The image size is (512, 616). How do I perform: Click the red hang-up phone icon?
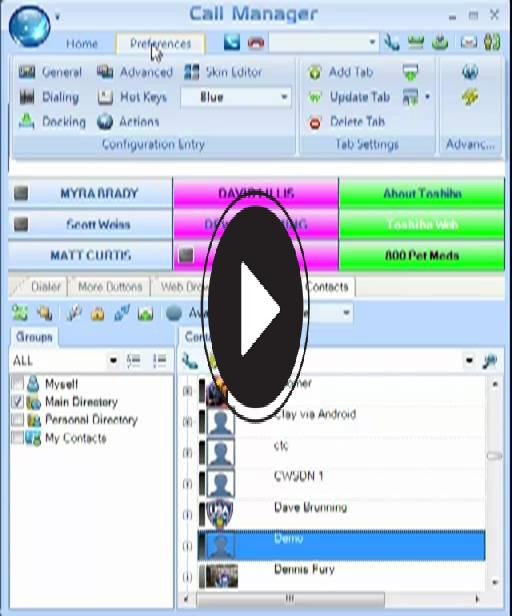[256, 42]
